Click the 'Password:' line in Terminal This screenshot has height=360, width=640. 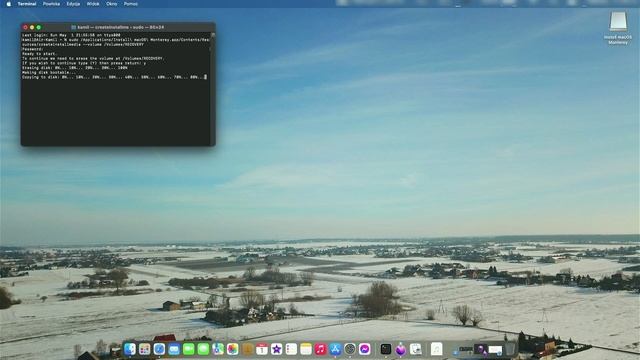pos(32,49)
